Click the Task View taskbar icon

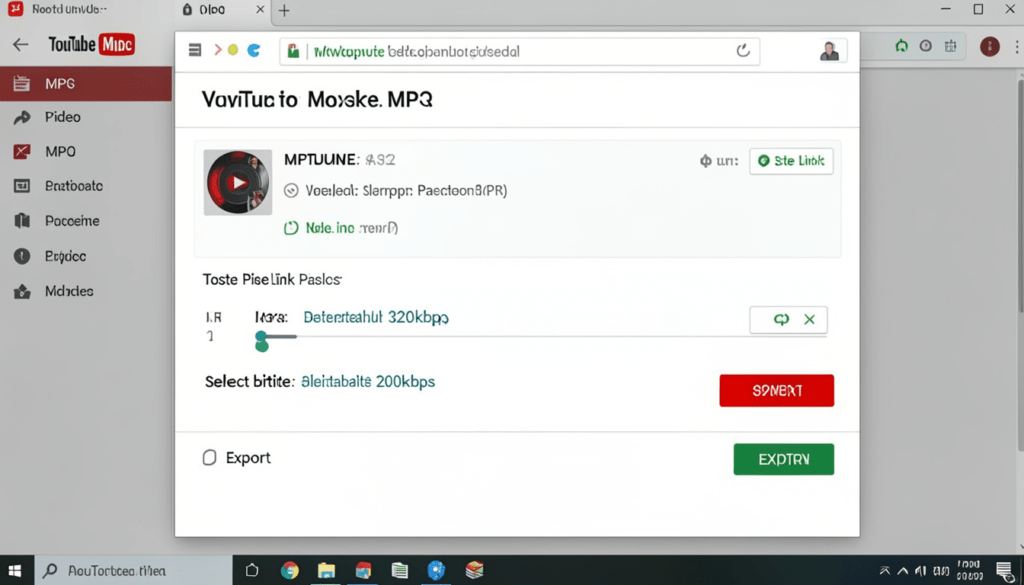click(252, 571)
